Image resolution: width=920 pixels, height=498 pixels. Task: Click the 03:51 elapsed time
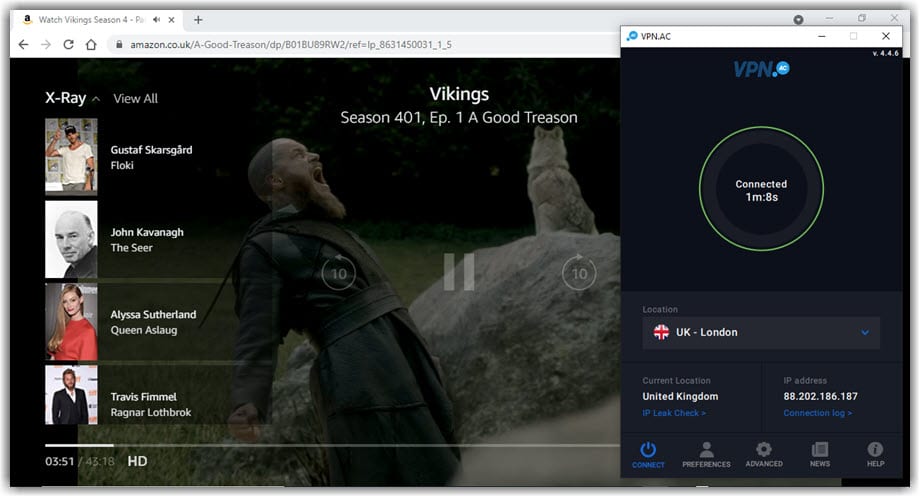point(60,462)
